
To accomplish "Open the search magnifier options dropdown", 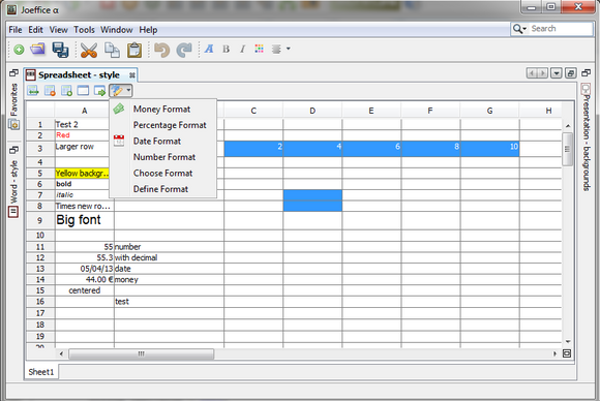I will [520, 29].
